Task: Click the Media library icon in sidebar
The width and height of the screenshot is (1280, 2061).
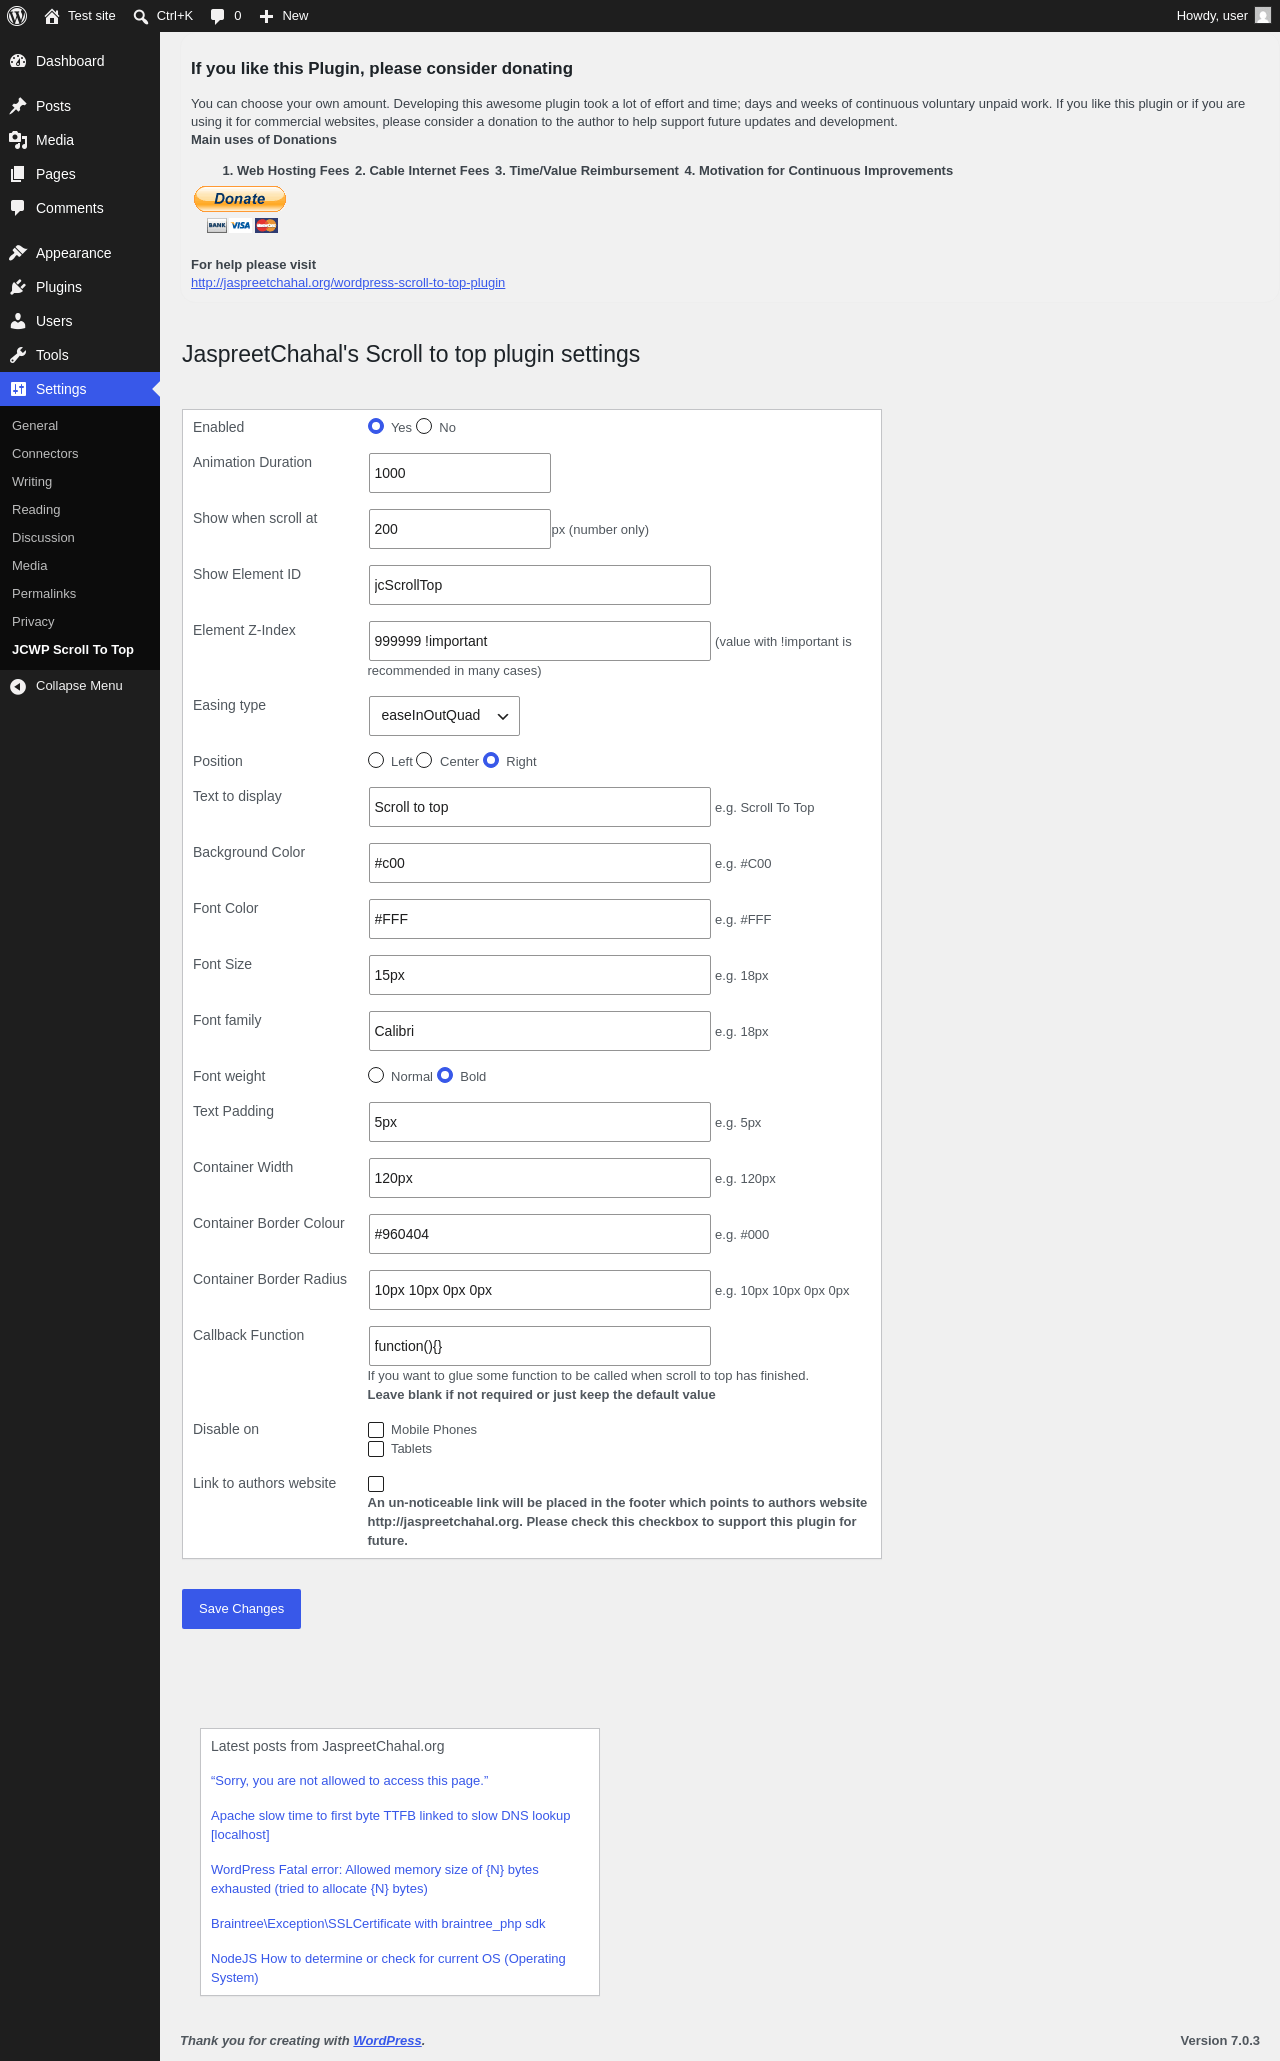Action: coord(18,140)
